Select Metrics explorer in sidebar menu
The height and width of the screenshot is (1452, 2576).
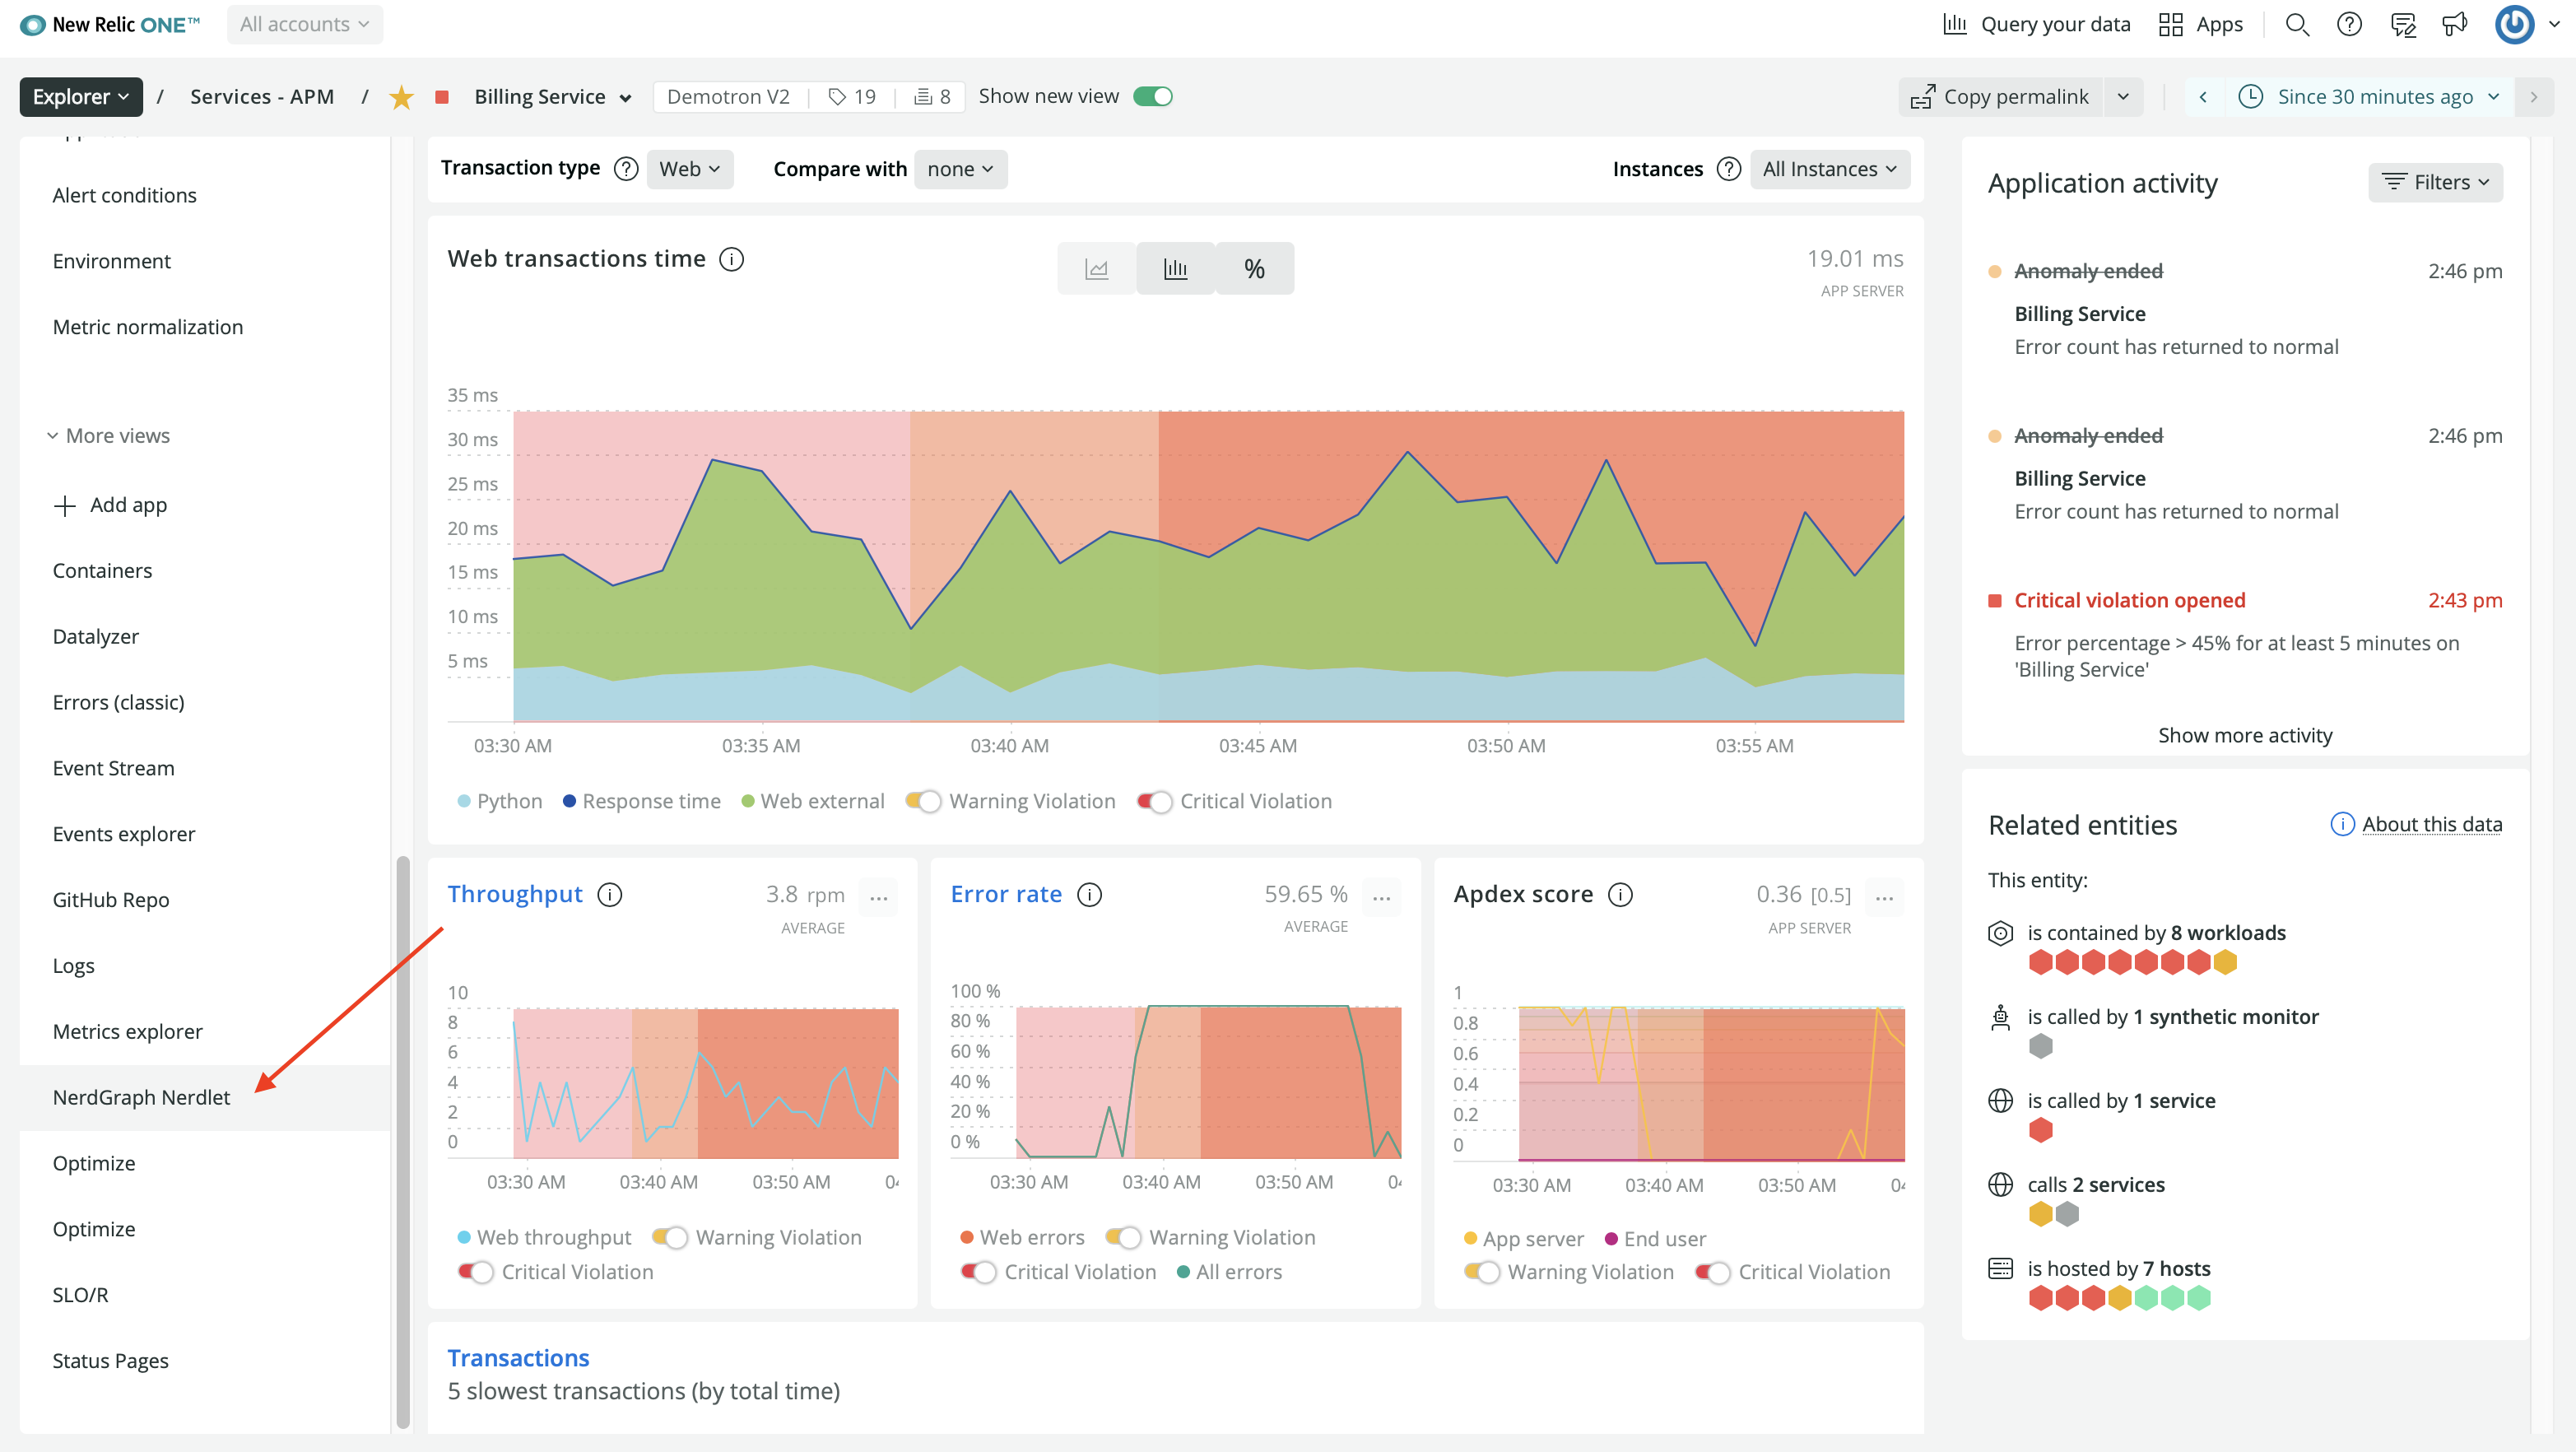point(127,1031)
